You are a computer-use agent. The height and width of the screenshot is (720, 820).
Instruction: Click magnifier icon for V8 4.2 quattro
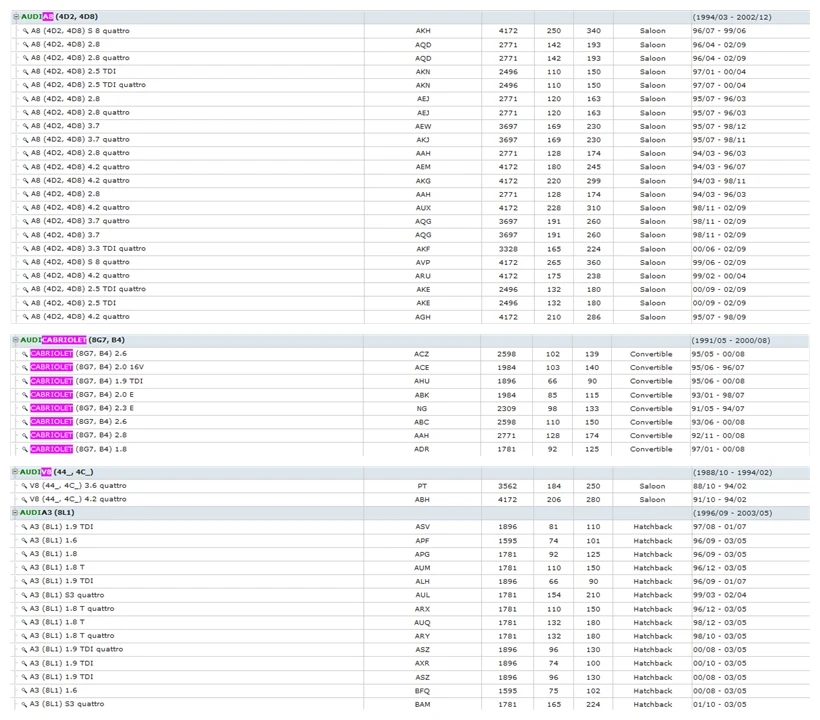tap(24, 499)
